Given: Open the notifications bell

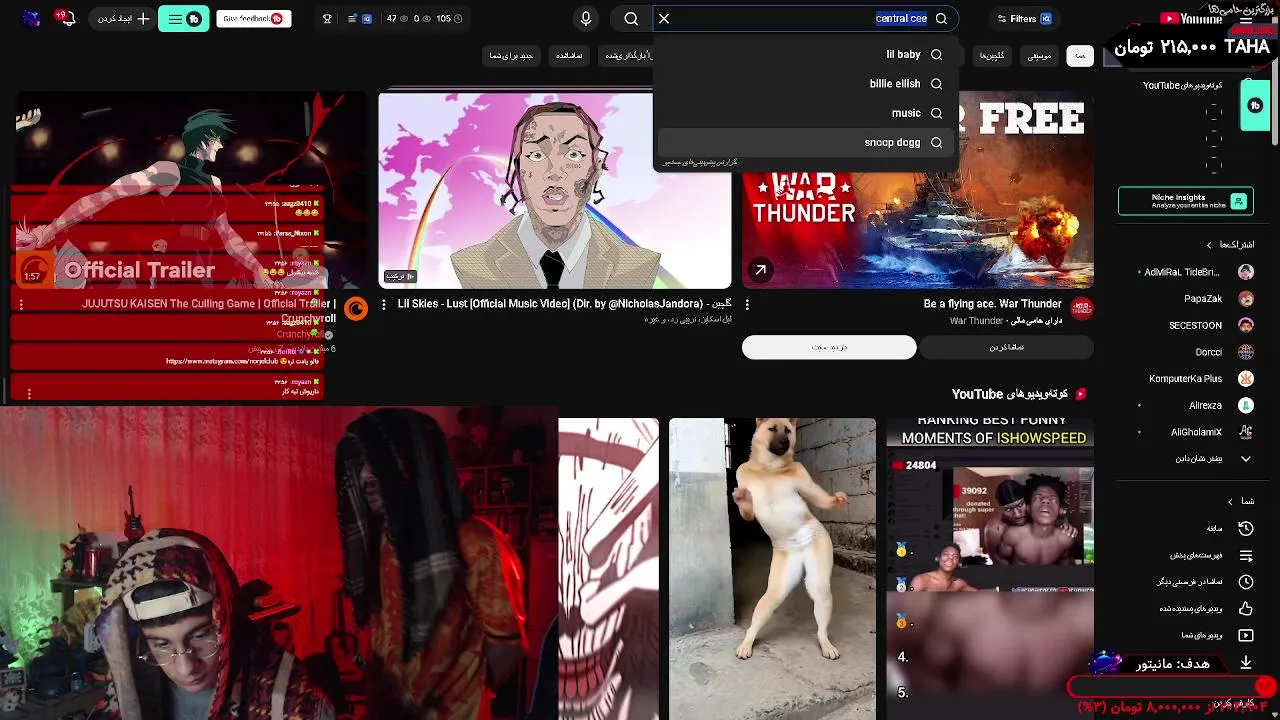Looking at the screenshot, I should click(x=67, y=18).
